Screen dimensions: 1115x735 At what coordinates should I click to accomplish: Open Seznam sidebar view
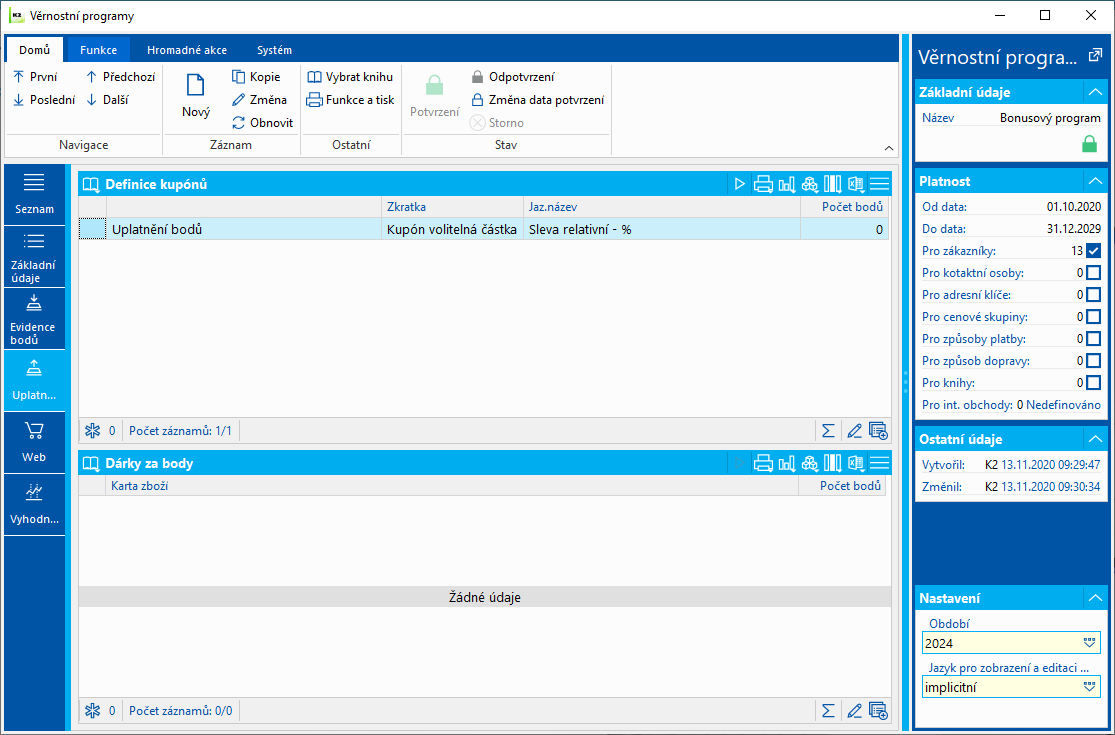(x=34, y=195)
